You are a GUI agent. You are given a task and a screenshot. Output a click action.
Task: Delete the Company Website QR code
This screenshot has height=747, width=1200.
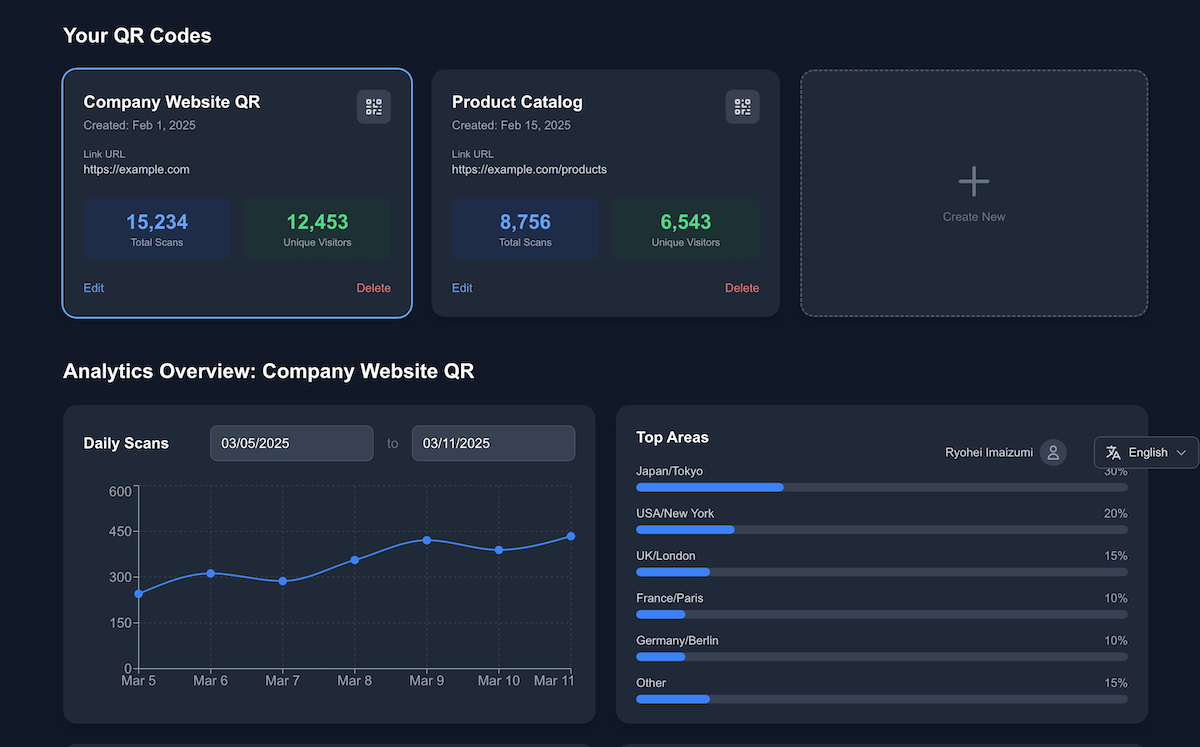373,288
